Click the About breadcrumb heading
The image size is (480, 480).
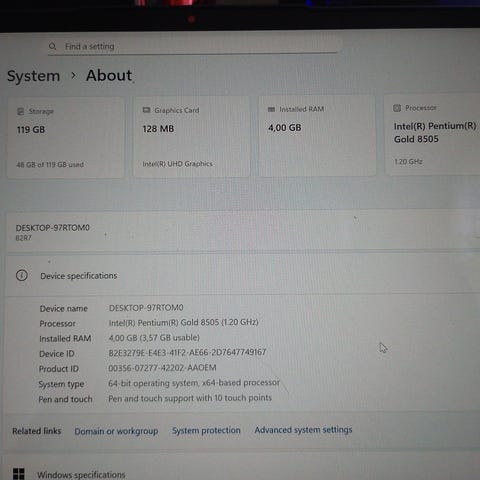coord(109,75)
